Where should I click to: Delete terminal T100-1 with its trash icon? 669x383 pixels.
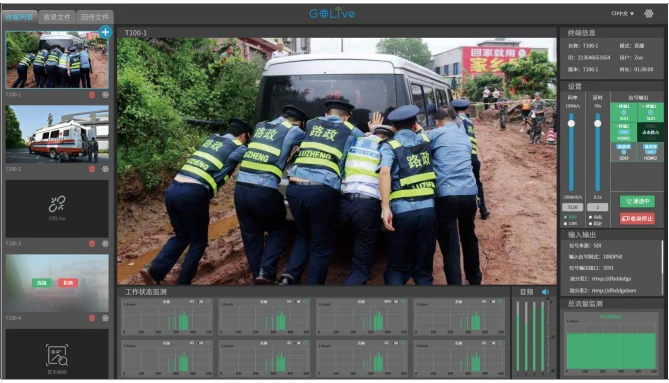(92, 95)
